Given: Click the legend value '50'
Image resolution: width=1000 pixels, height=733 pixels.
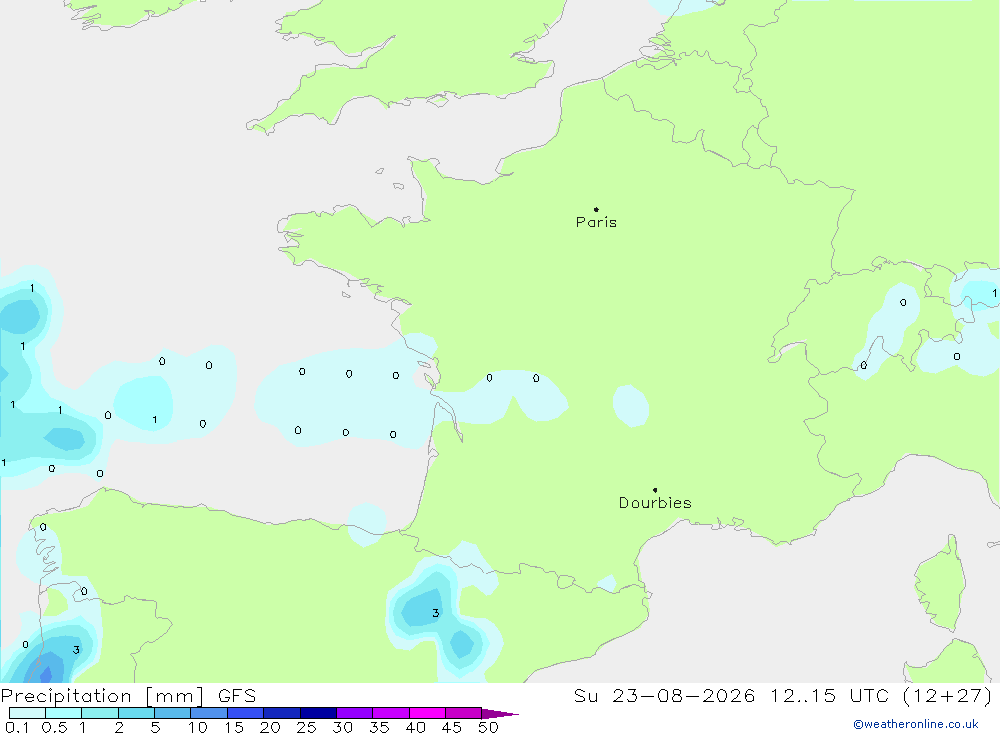Looking at the screenshot, I should click(488, 727).
